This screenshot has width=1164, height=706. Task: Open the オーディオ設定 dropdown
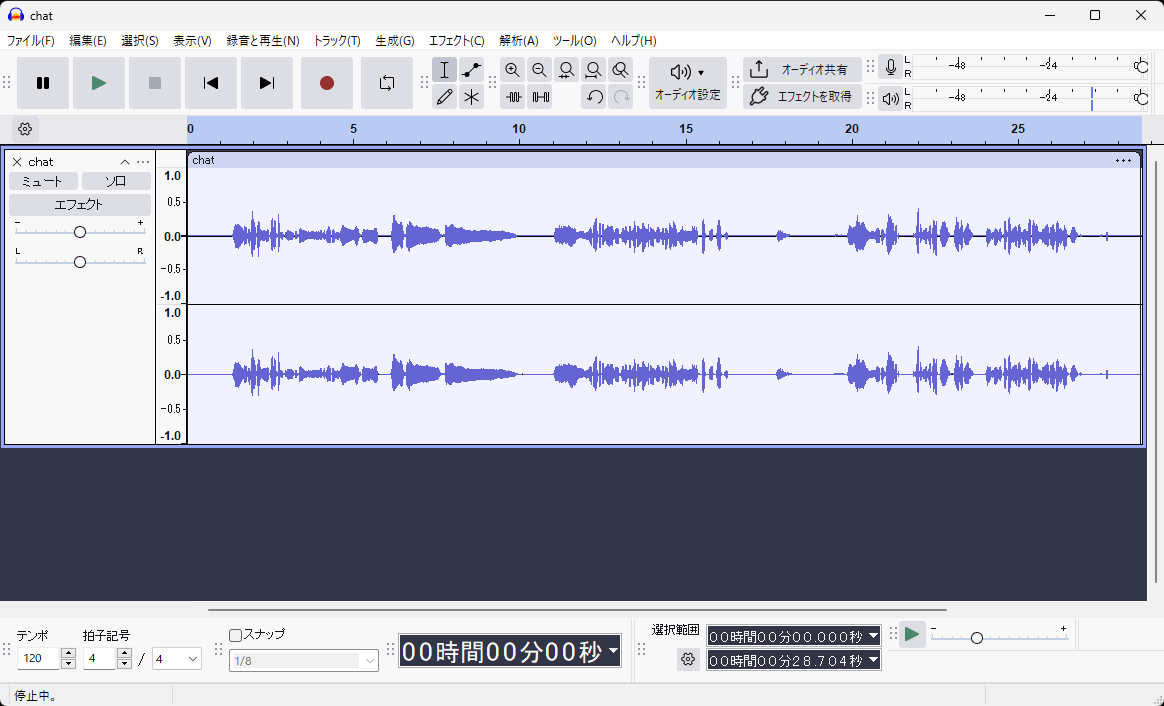(x=687, y=83)
